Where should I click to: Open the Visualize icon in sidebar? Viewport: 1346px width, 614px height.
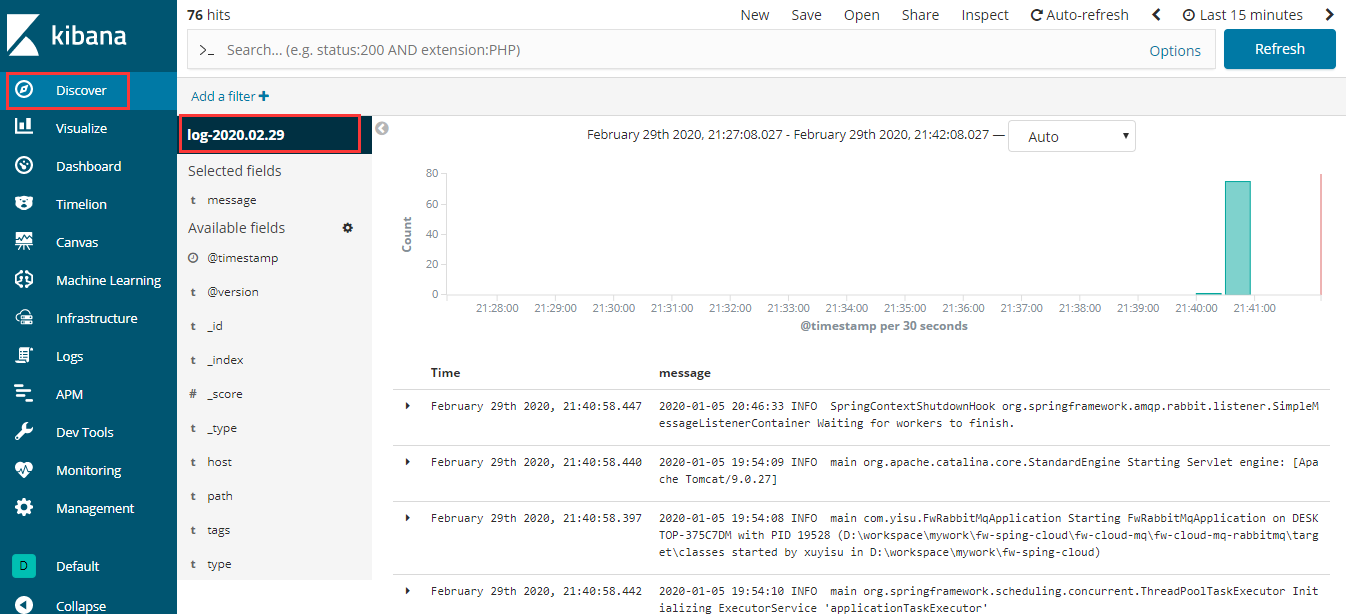pyautogui.click(x=24, y=128)
